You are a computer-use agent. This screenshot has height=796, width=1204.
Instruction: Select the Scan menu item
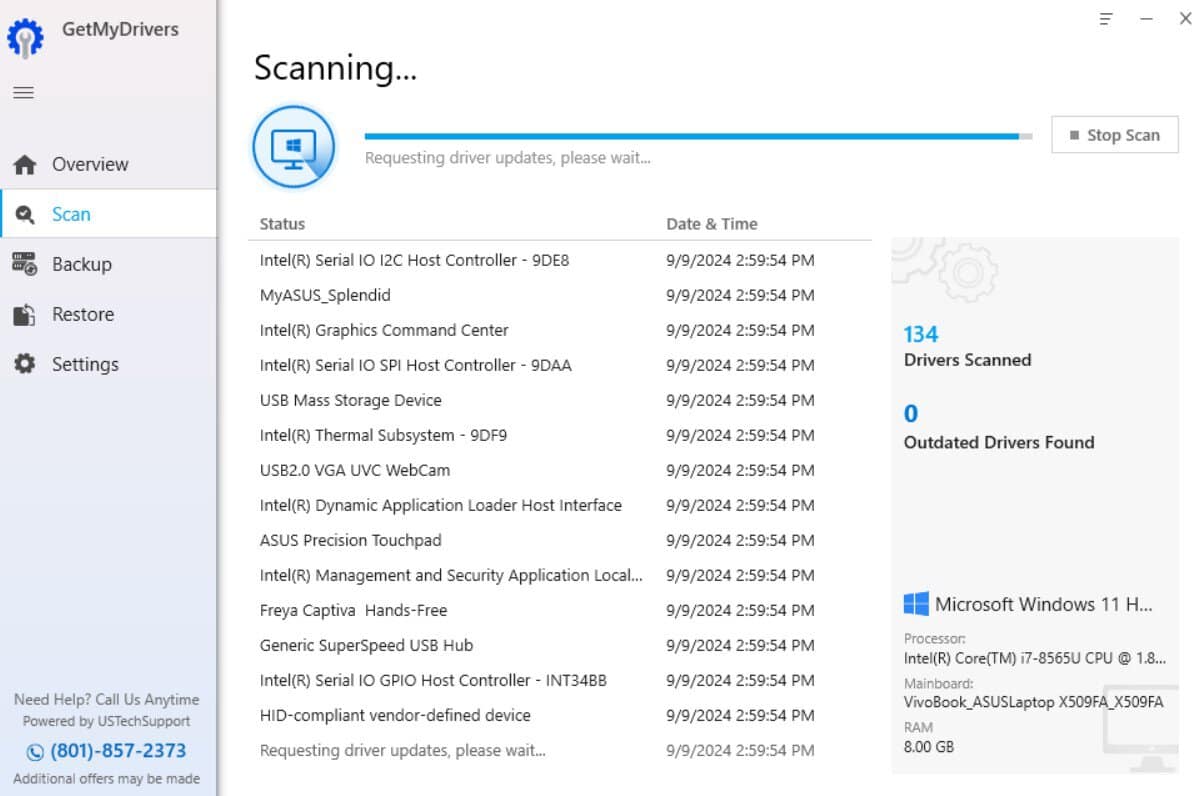coord(108,214)
